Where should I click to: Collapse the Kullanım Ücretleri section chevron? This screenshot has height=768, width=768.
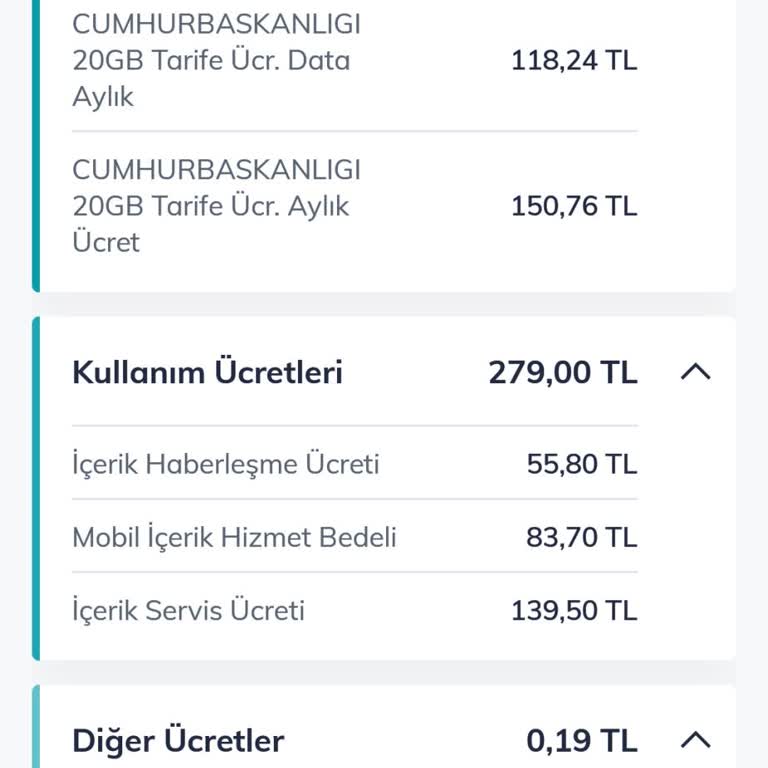click(695, 372)
